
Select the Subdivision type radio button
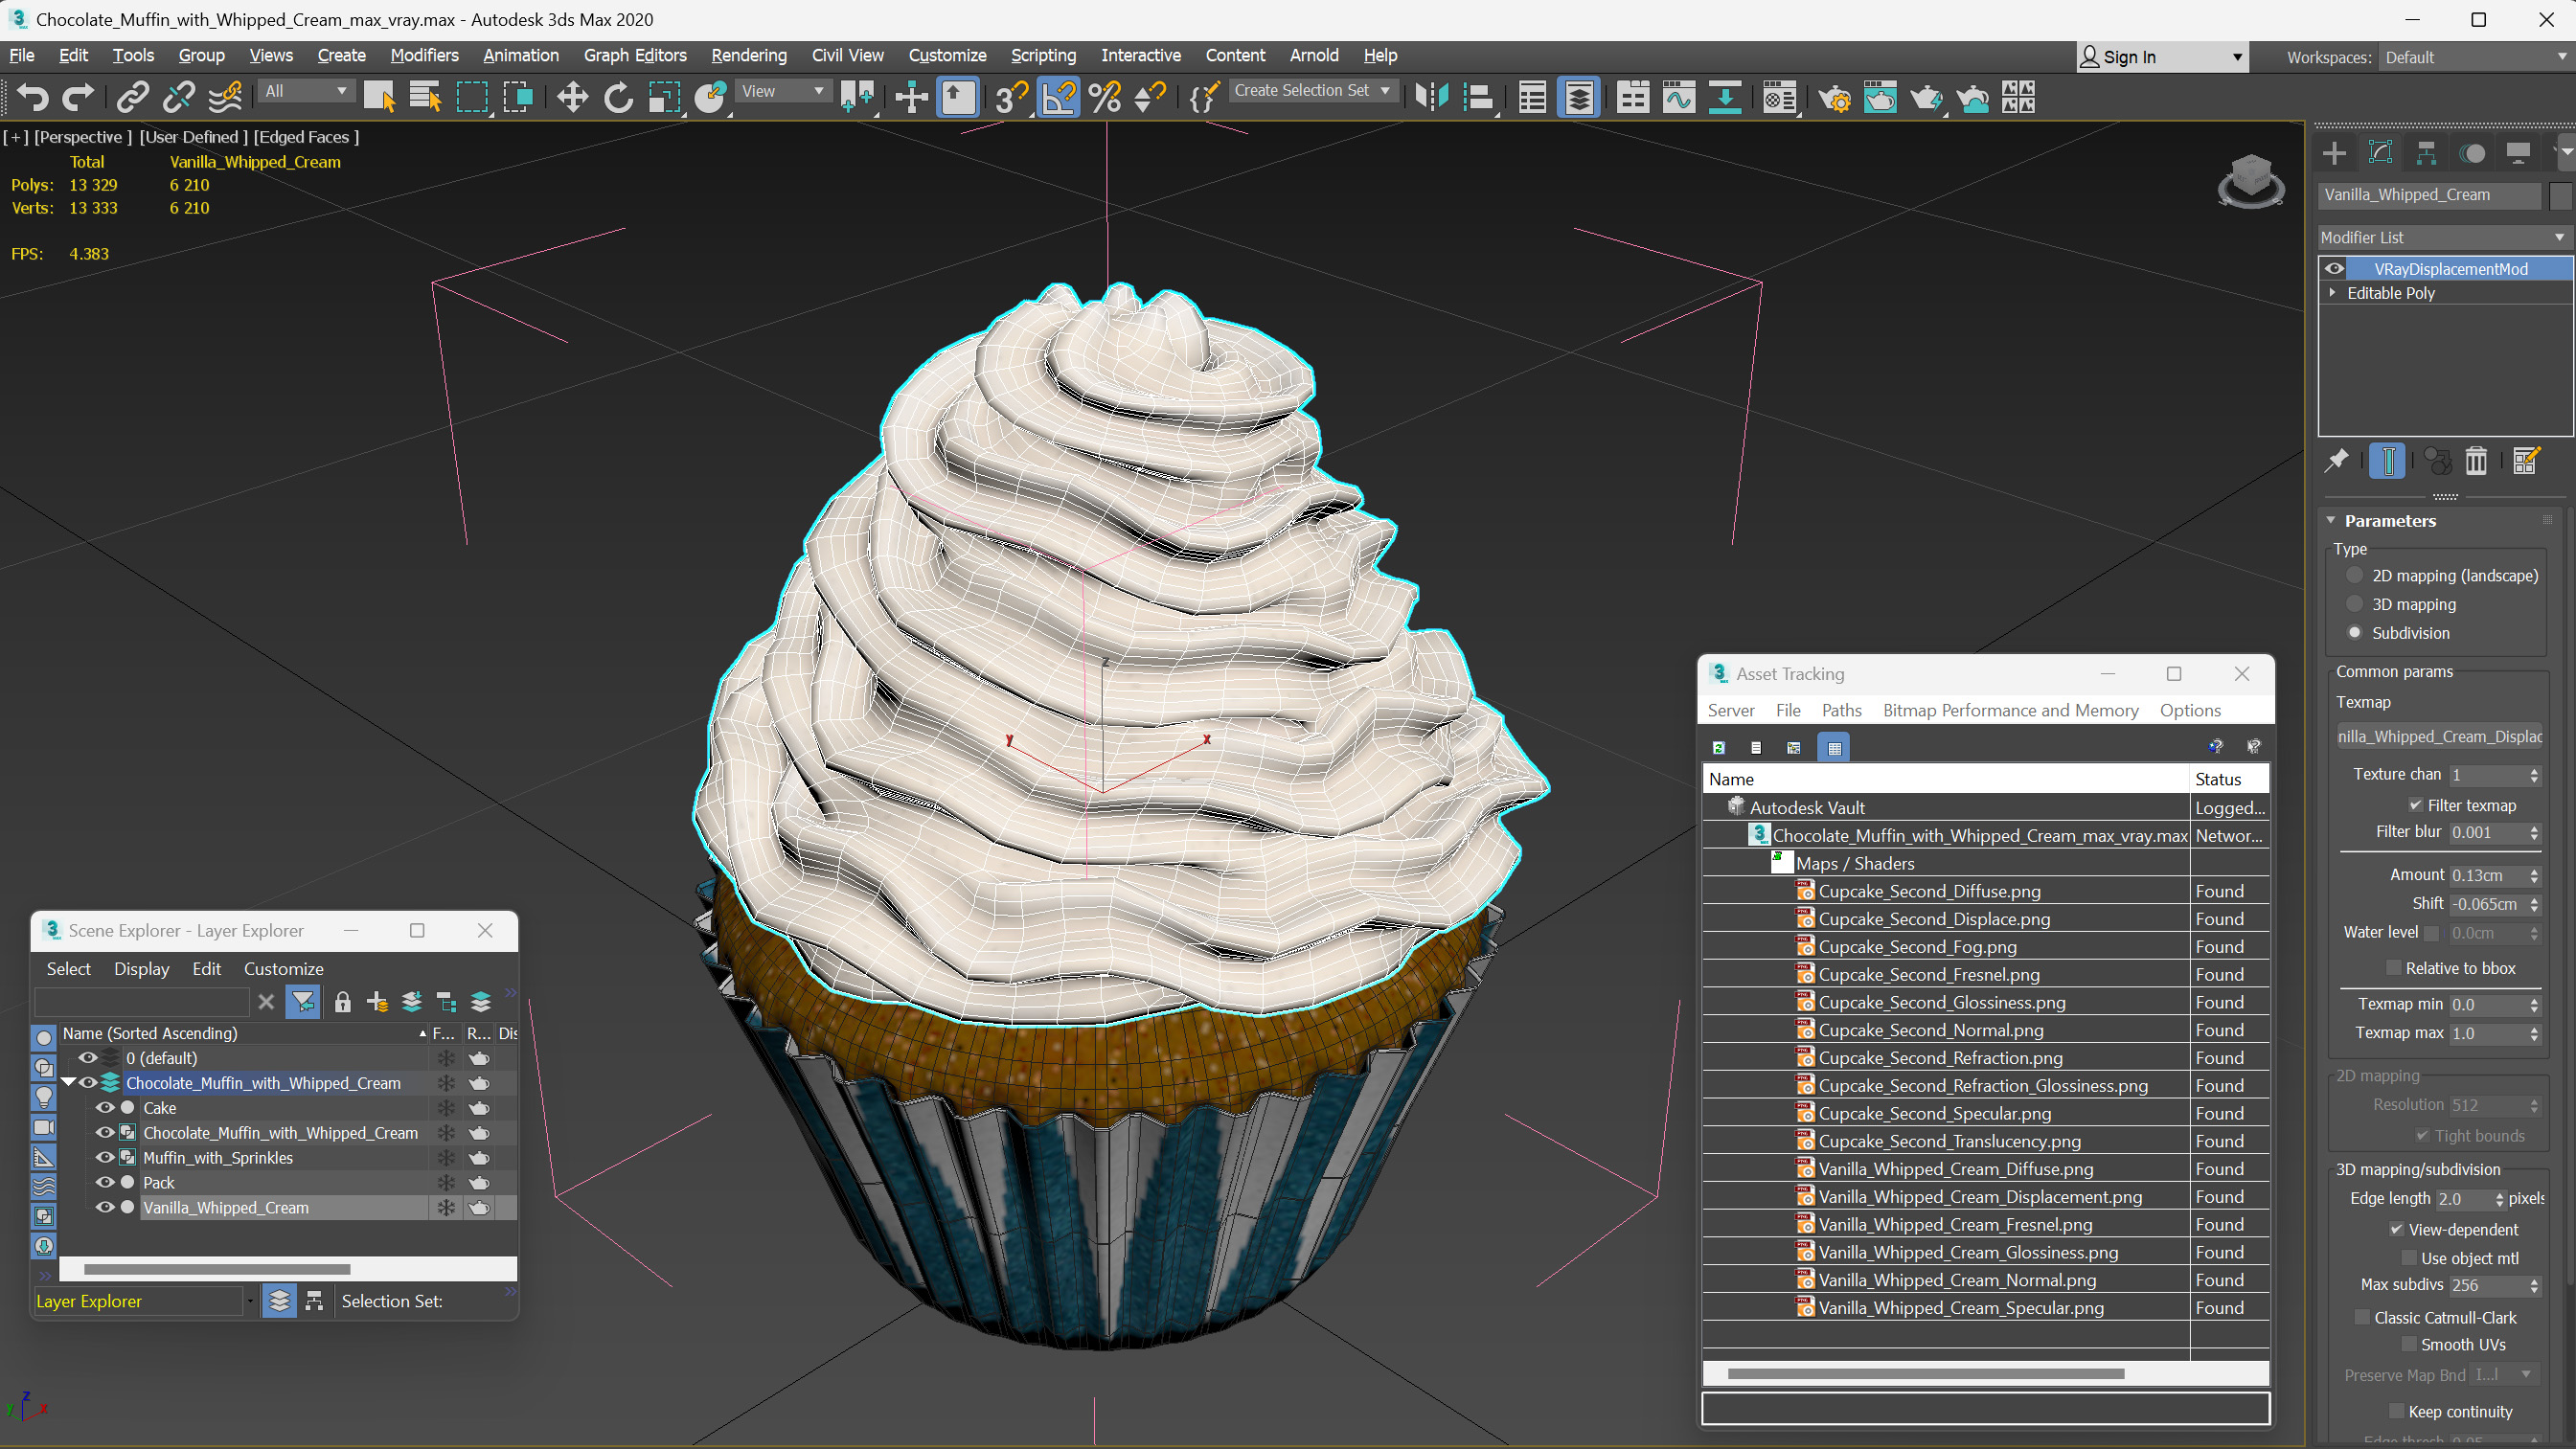[x=2354, y=633]
